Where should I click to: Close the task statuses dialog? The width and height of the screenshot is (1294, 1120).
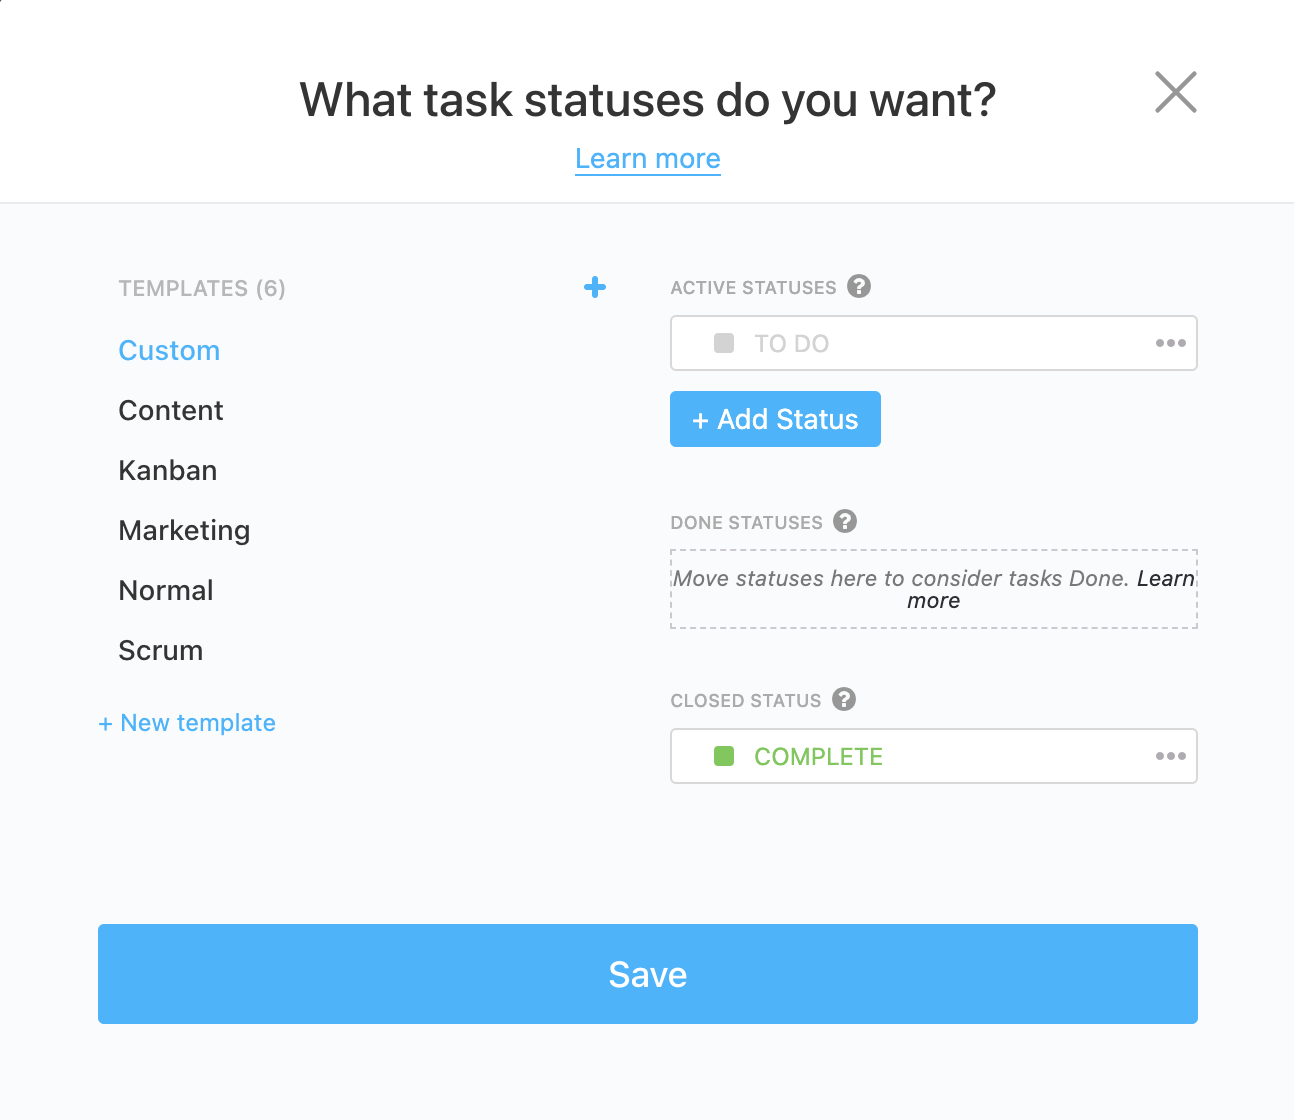tap(1175, 92)
